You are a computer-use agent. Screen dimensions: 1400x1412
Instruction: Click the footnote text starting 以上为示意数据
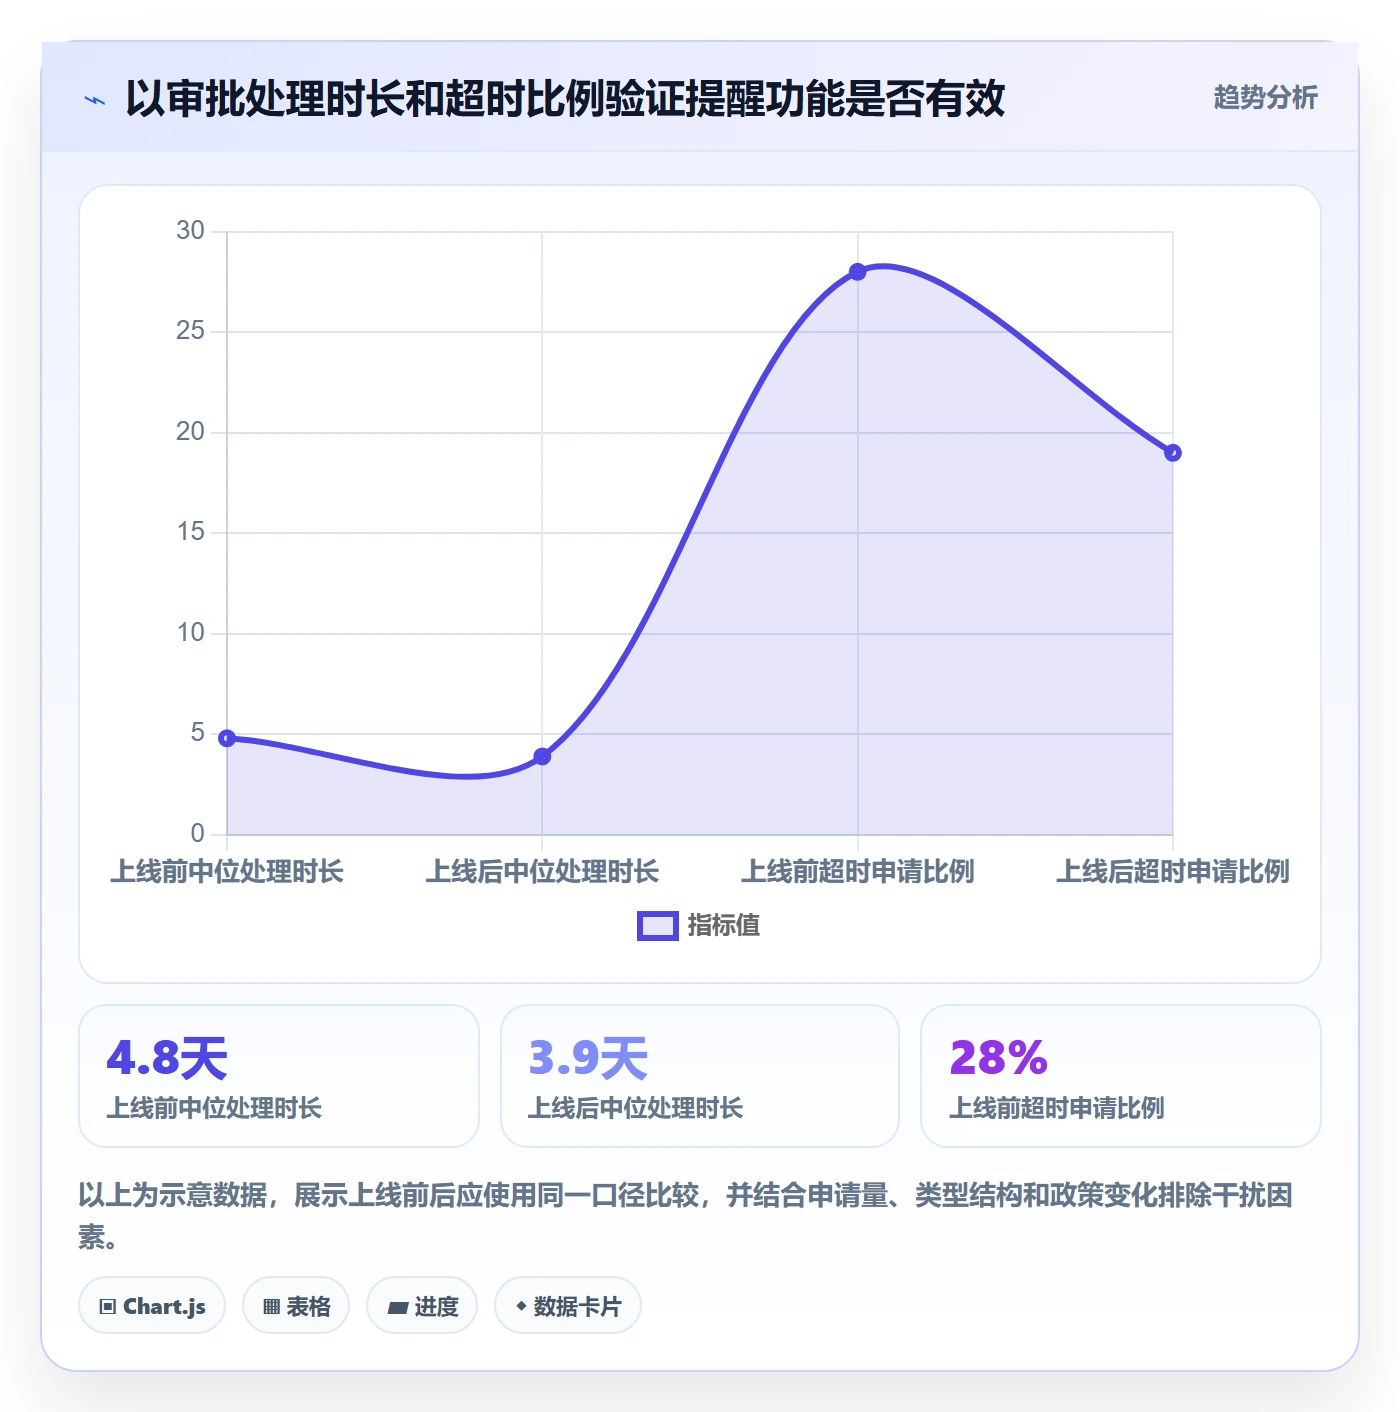click(686, 1215)
